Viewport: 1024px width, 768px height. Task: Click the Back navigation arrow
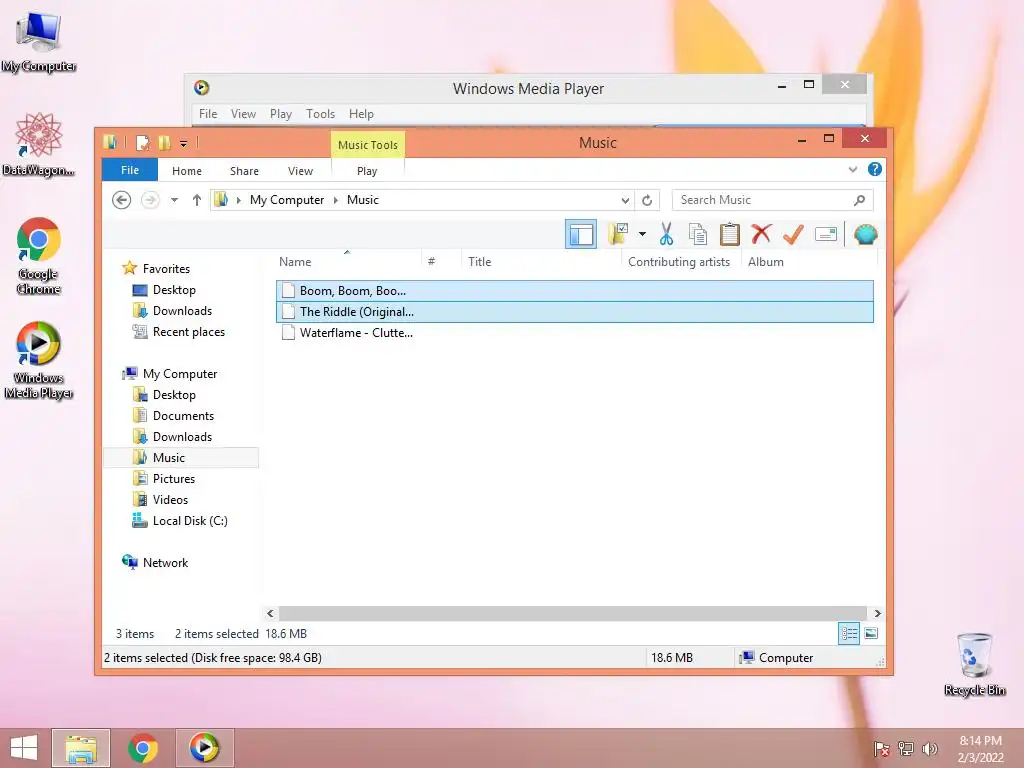(x=121, y=200)
